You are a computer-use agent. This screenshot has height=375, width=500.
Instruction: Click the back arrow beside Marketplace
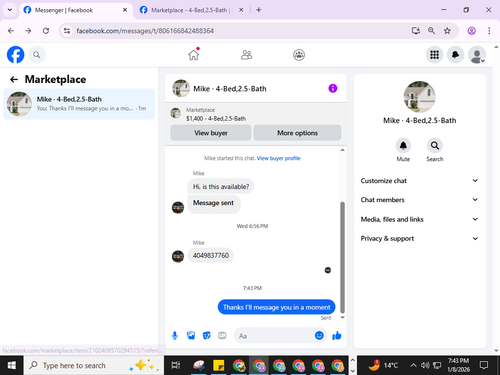[14, 79]
